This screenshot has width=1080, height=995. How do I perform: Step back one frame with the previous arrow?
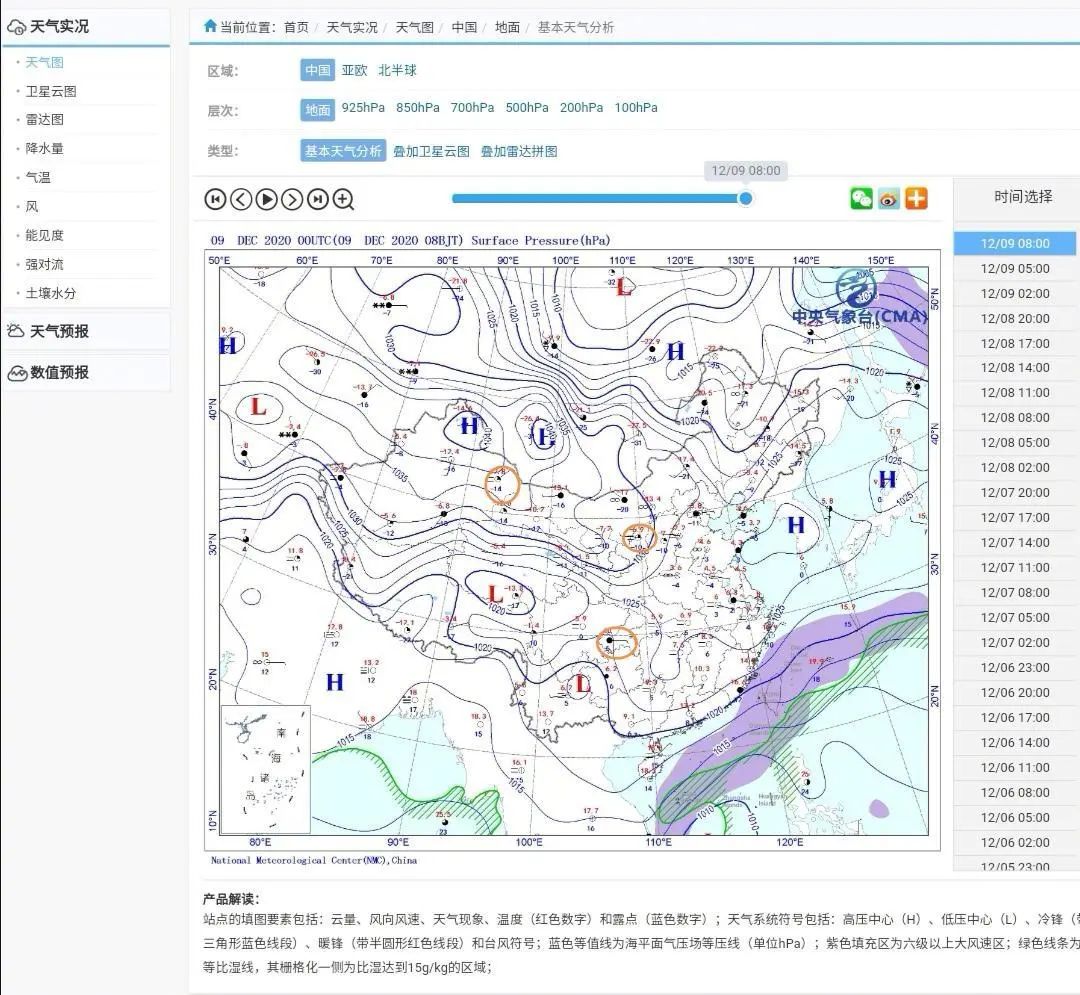tap(240, 199)
